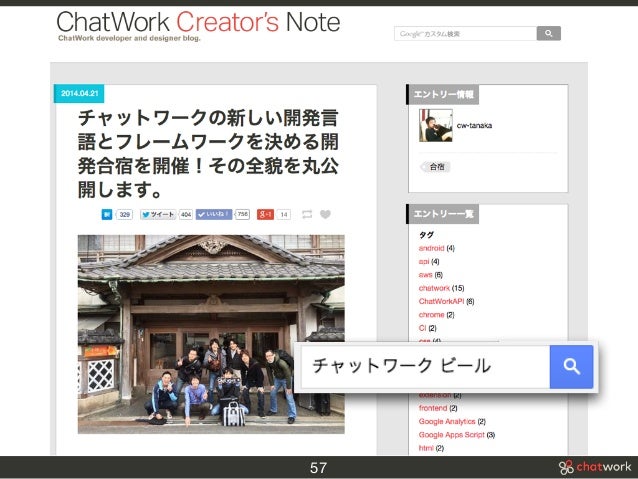
Task: Click the Facebook いいね! button
Action: click(x=214, y=214)
